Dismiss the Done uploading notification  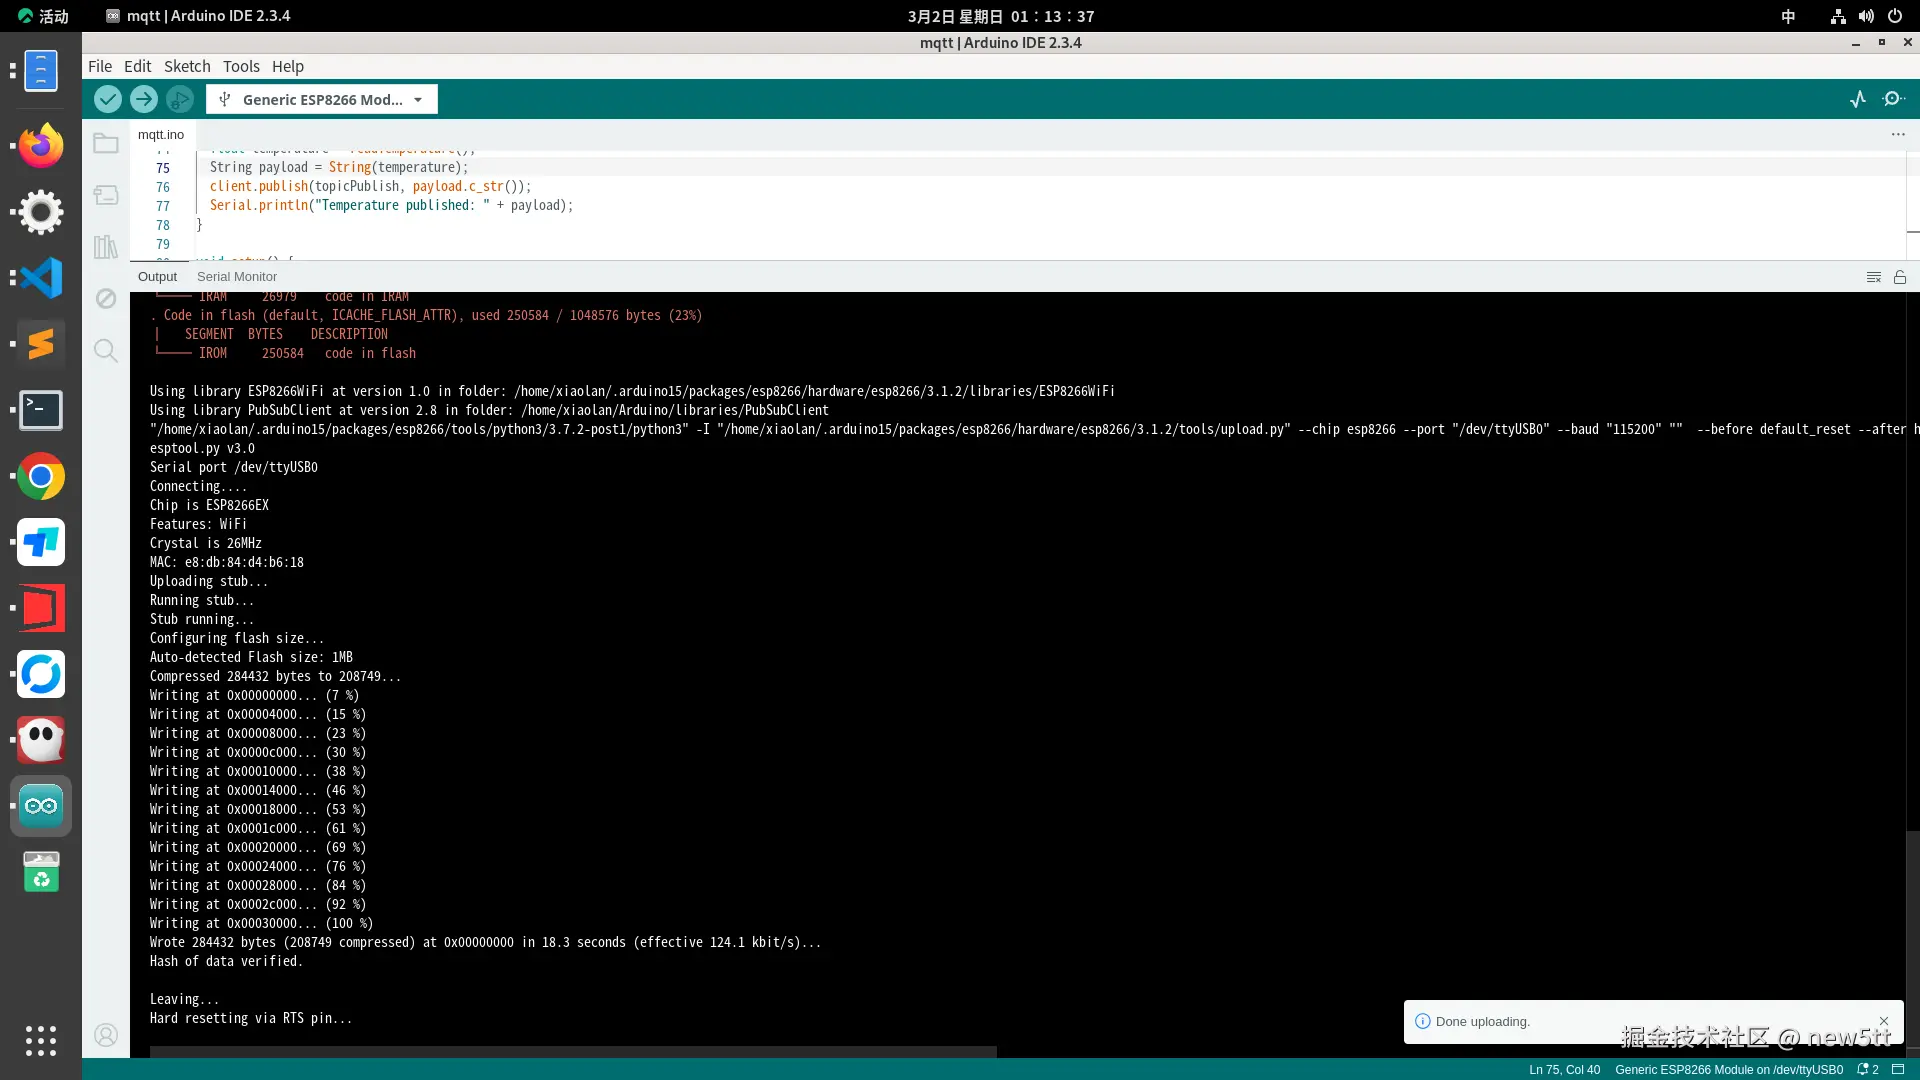pyautogui.click(x=1884, y=1021)
